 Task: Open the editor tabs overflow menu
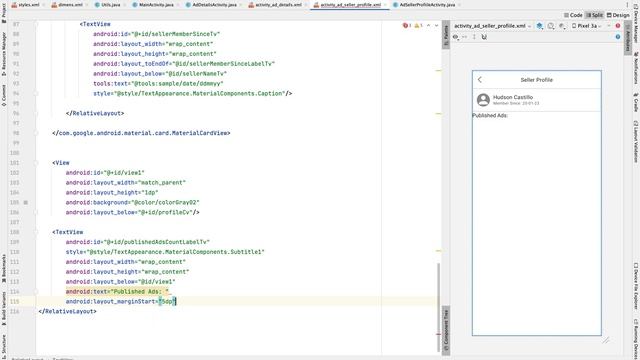pos(627,5)
